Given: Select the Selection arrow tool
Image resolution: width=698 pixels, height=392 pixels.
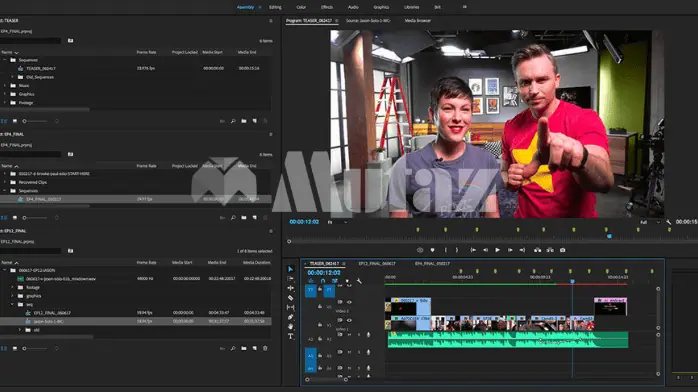Looking at the screenshot, I should 291,269.
